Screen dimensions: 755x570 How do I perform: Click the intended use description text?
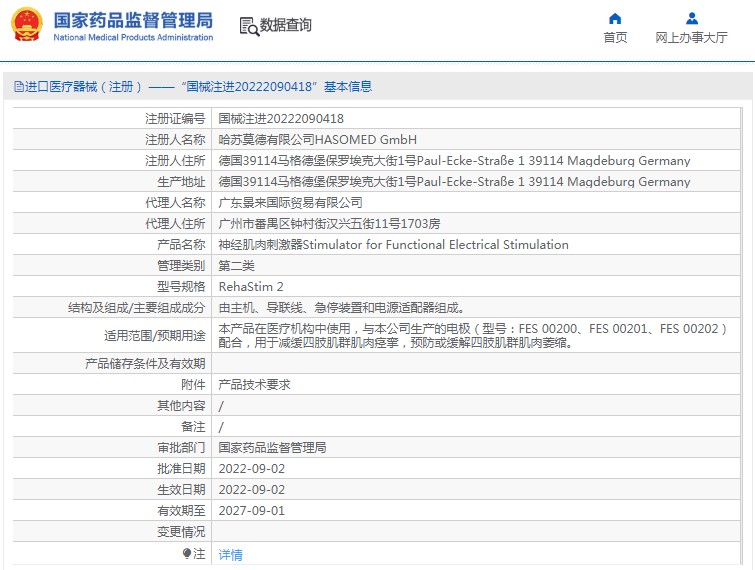pyautogui.click(x=472, y=336)
